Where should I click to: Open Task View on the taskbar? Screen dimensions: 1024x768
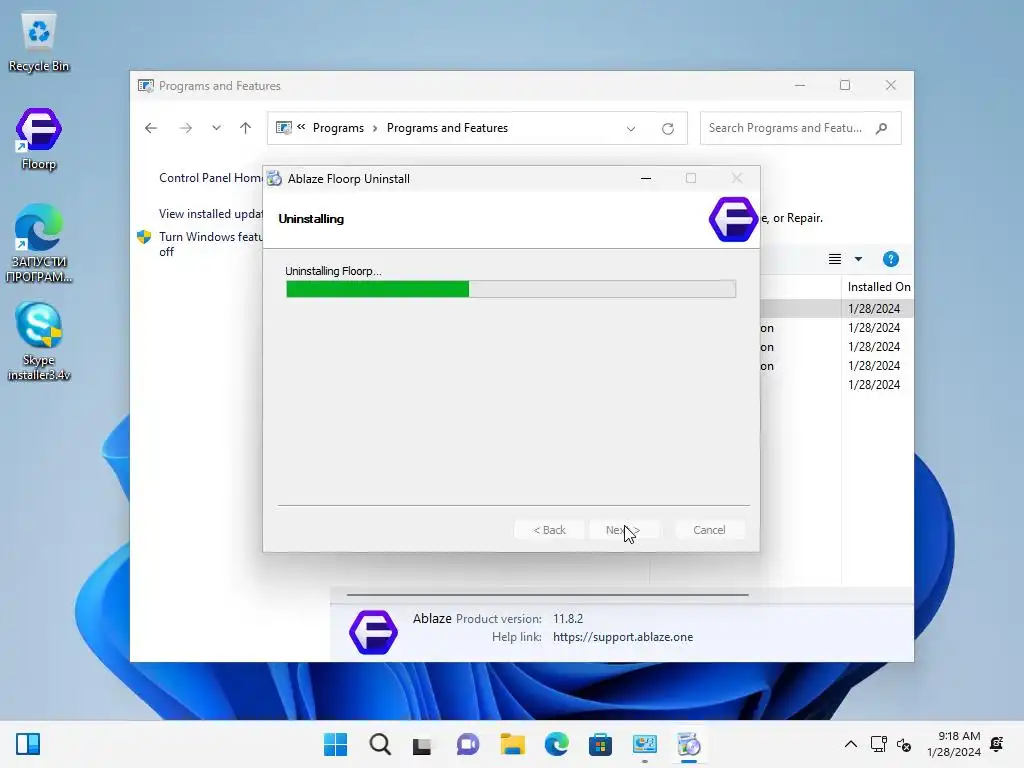[x=423, y=744]
